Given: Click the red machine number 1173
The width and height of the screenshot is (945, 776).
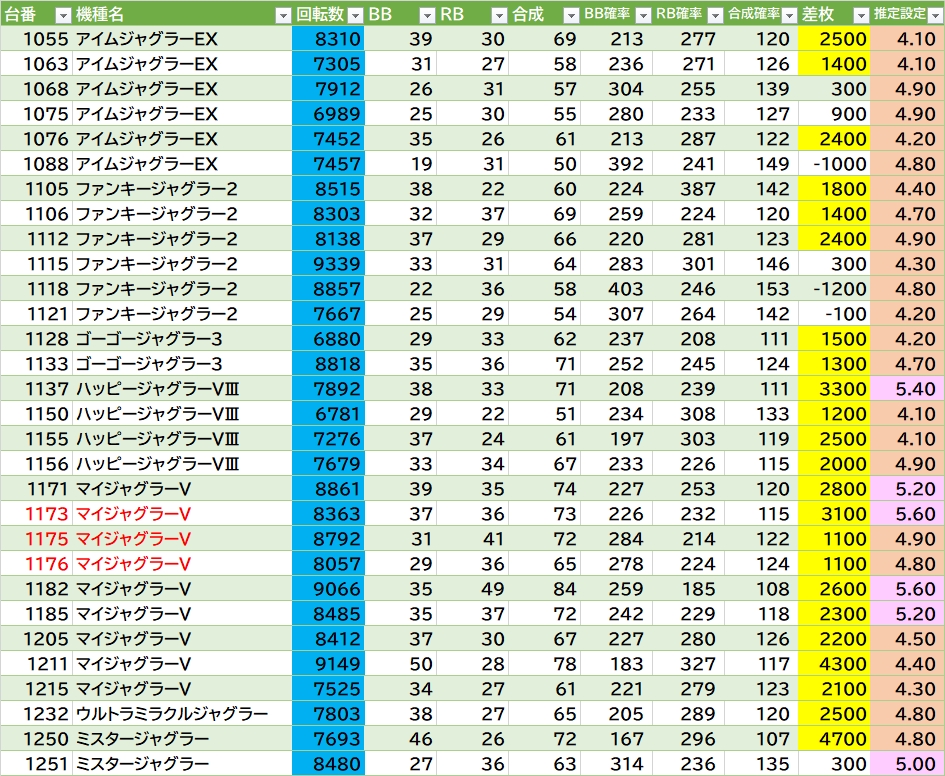Looking at the screenshot, I should click(x=46, y=514).
